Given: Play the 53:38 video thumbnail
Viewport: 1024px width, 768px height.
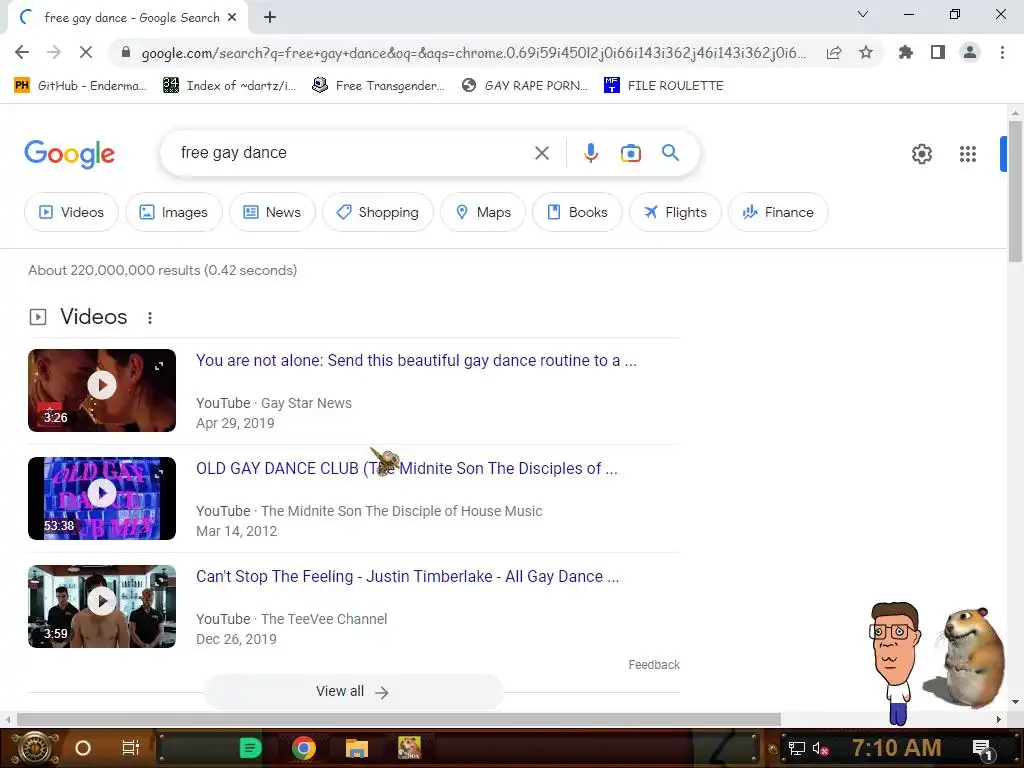Looking at the screenshot, I should pos(102,498).
